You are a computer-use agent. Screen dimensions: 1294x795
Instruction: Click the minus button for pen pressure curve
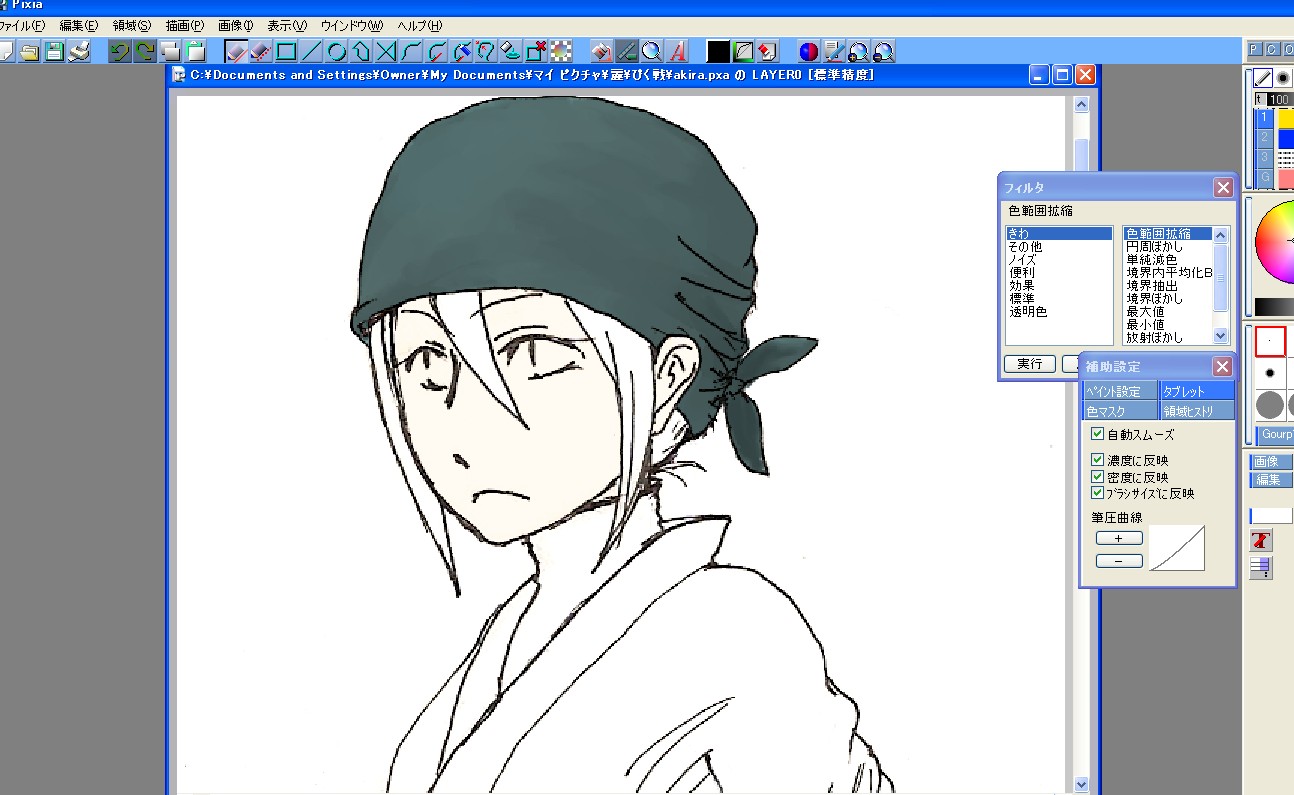coord(1119,561)
